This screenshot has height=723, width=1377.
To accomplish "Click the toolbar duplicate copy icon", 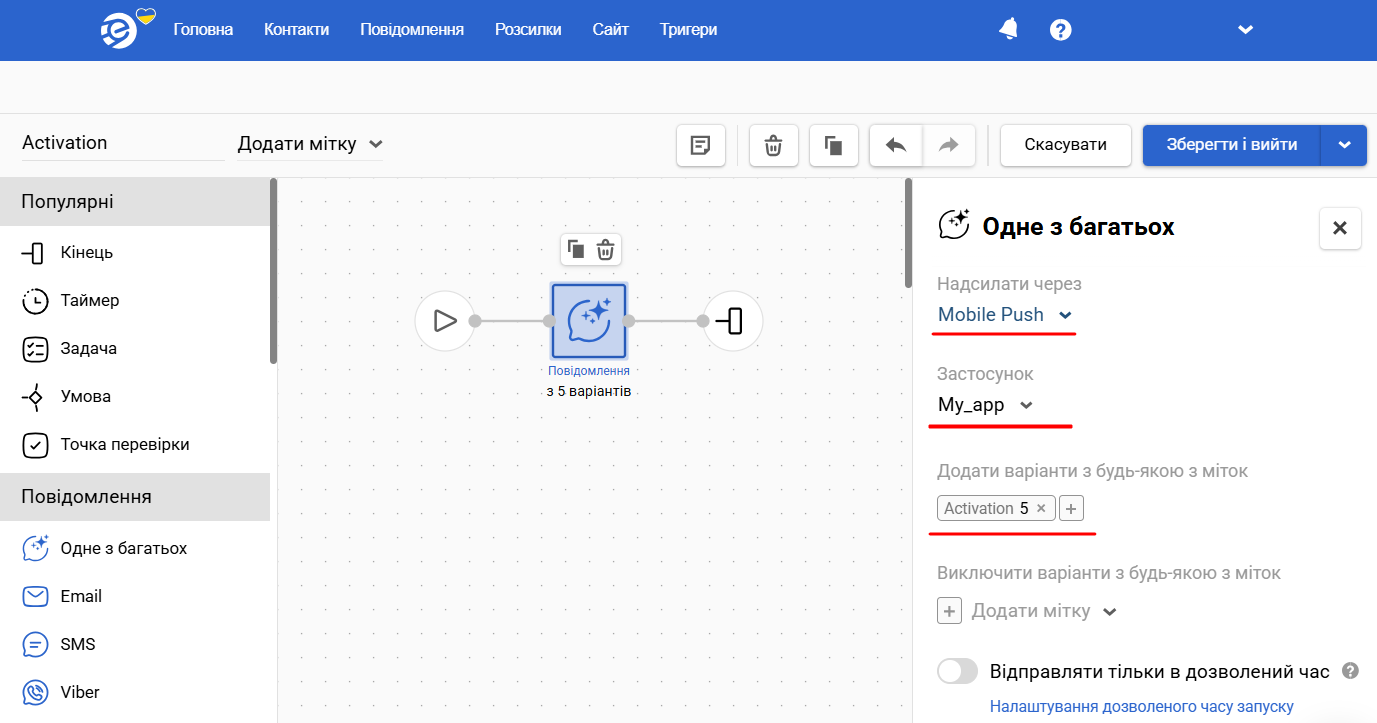I will [834, 145].
